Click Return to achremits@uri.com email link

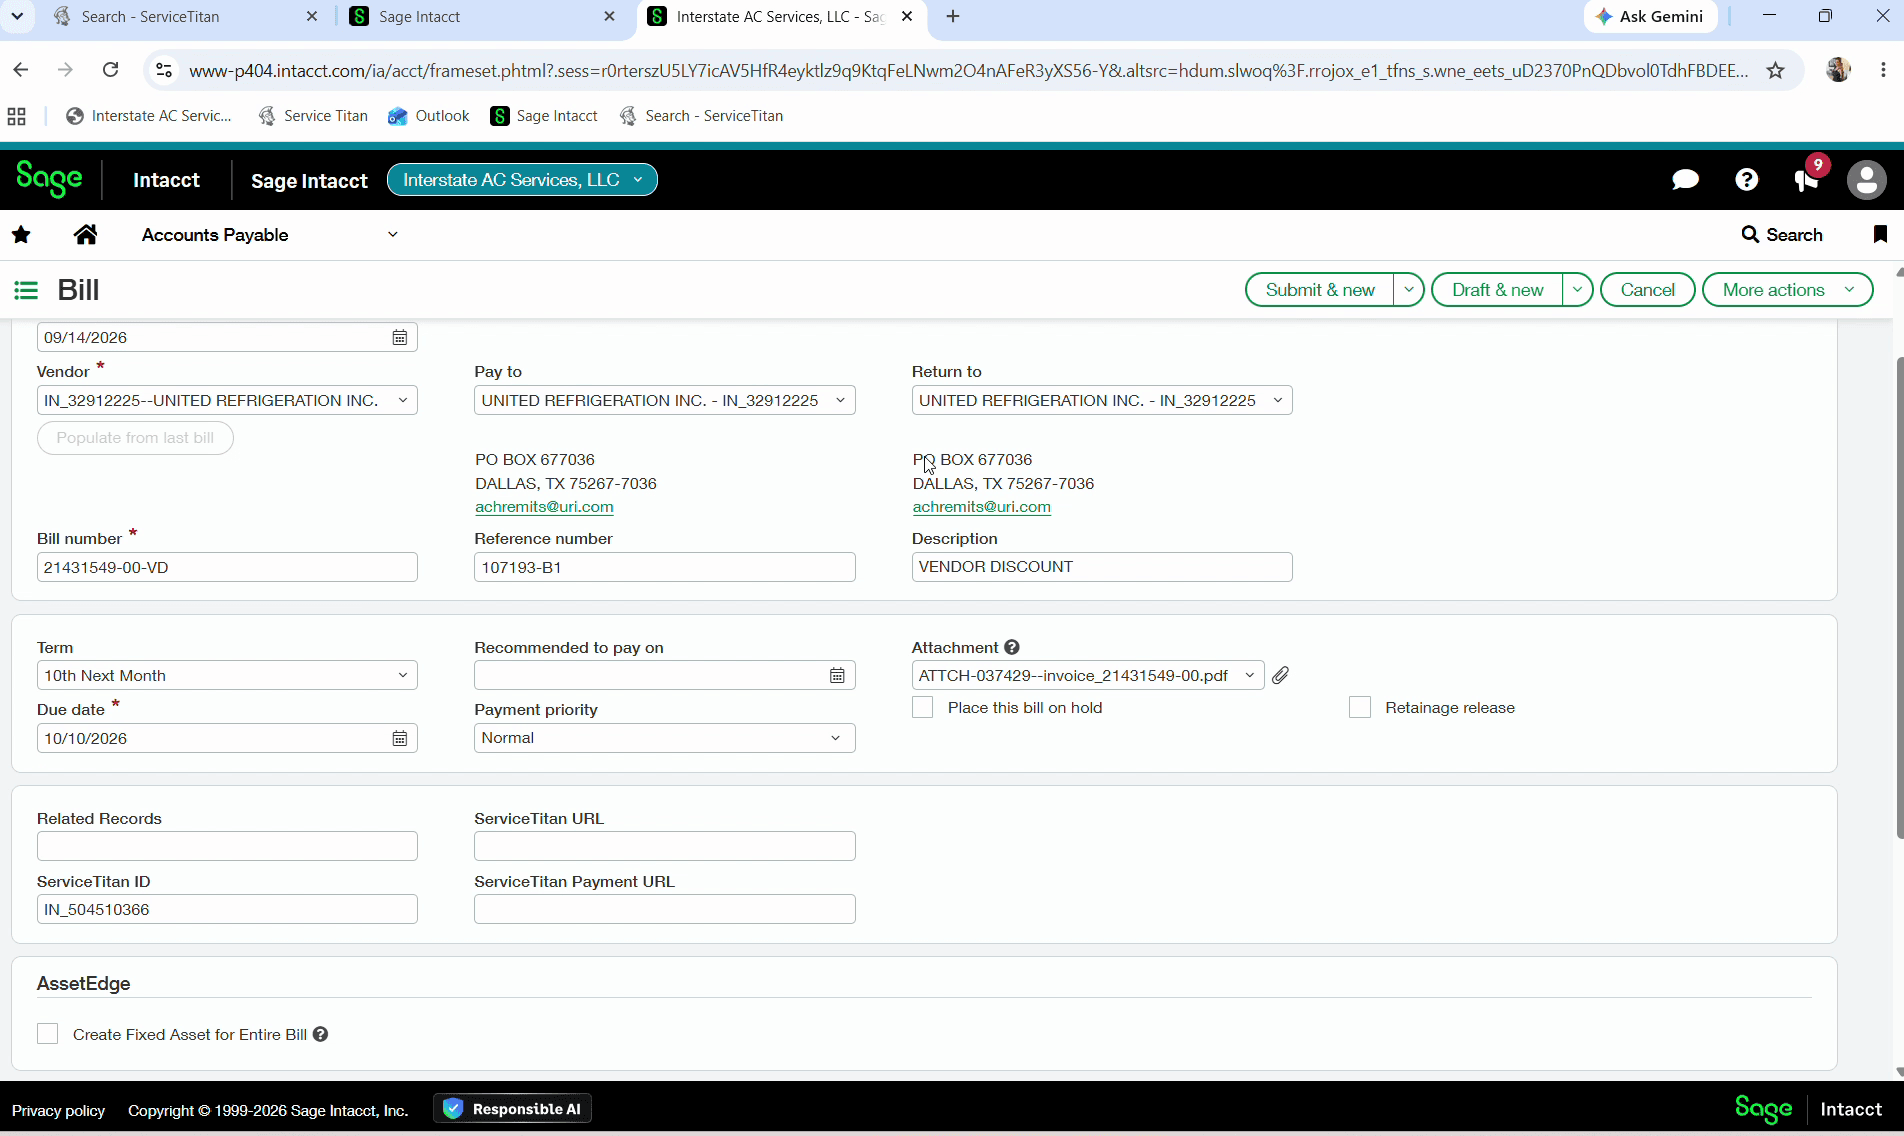coord(981,507)
